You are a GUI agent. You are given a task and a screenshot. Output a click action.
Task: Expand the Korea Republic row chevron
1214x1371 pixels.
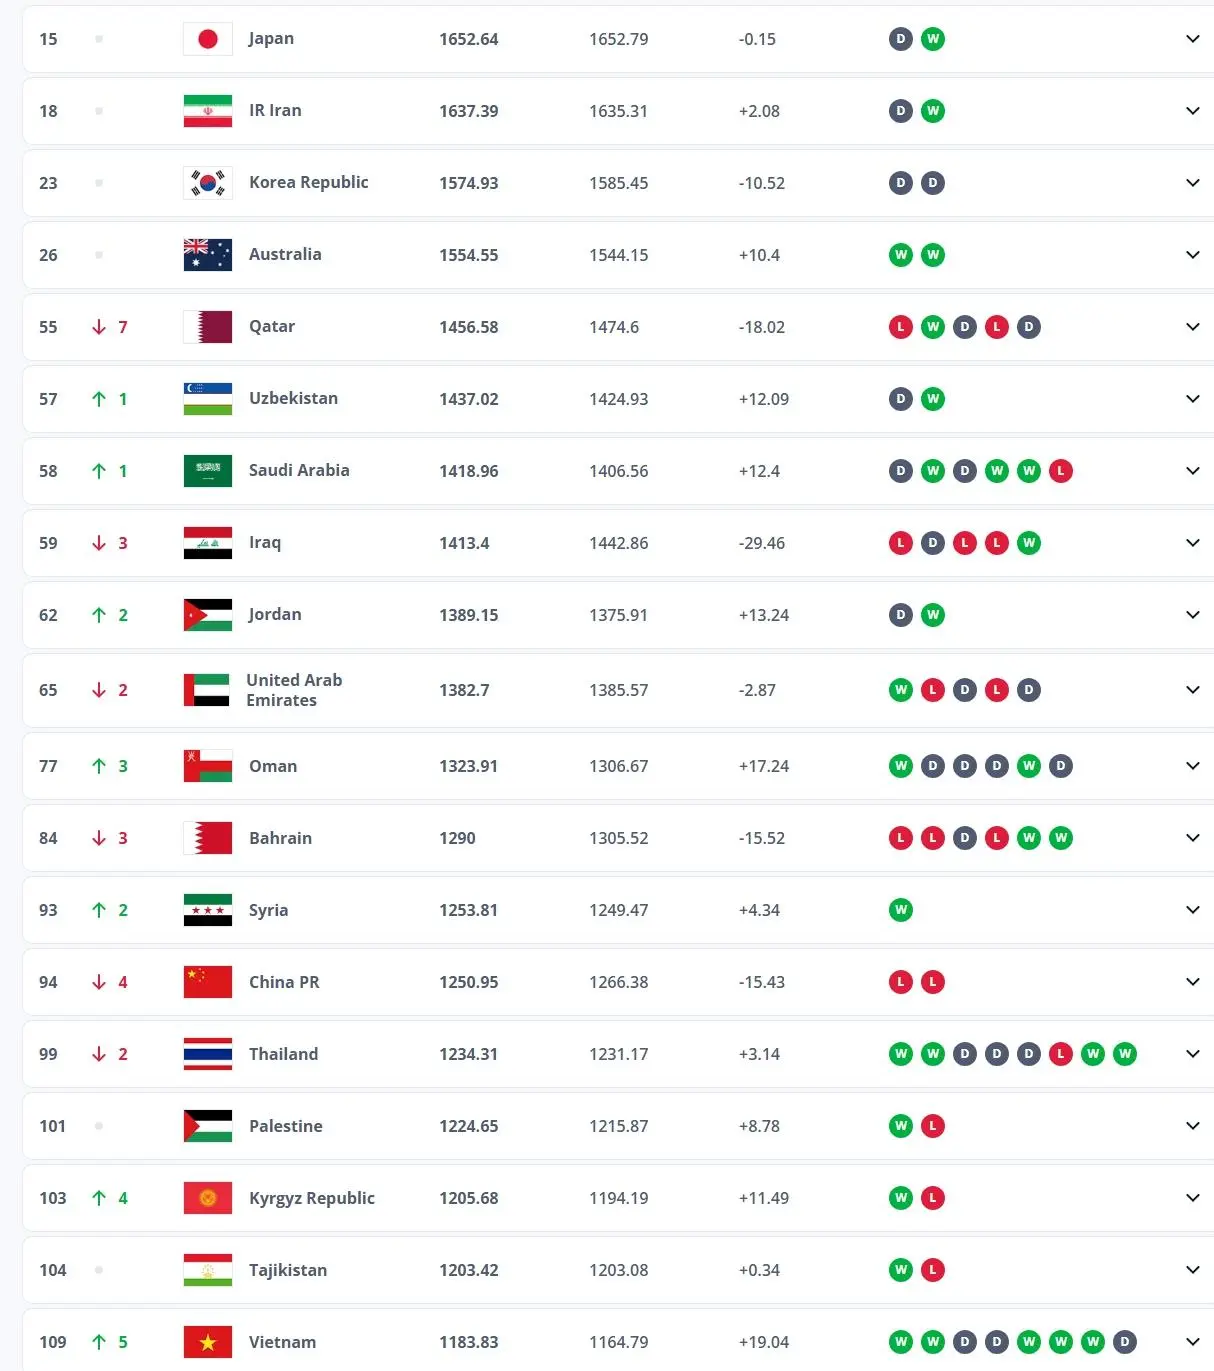[x=1192, y=183]
